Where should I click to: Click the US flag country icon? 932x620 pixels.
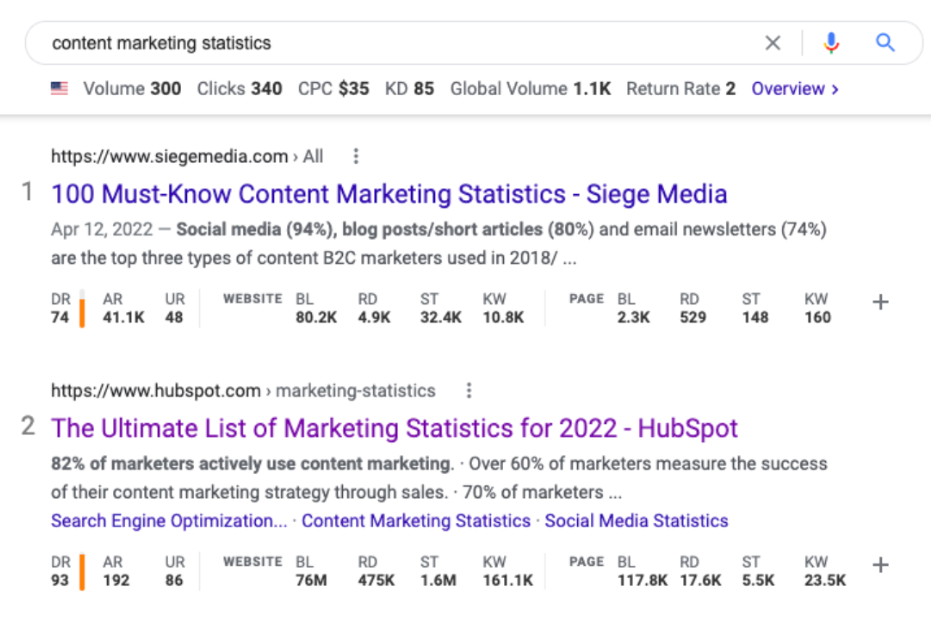(x=58, y=88)
